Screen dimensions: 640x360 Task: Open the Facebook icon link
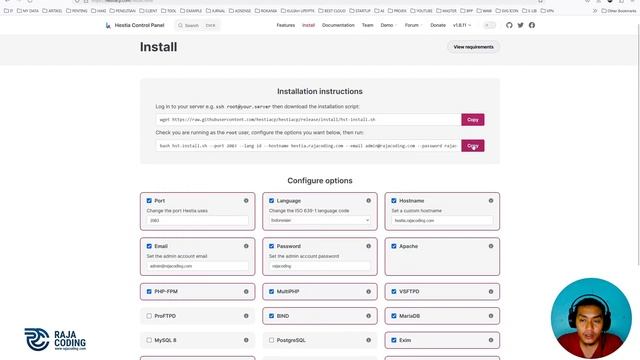pyautogui.click(x=532, y=25)
